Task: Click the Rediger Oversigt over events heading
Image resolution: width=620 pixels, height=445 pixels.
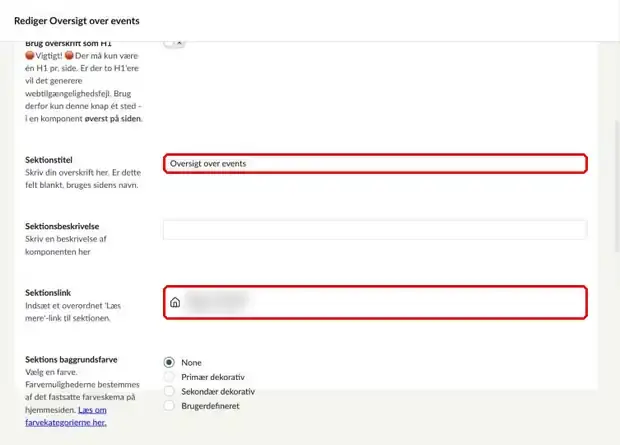Action: [77, 21]
